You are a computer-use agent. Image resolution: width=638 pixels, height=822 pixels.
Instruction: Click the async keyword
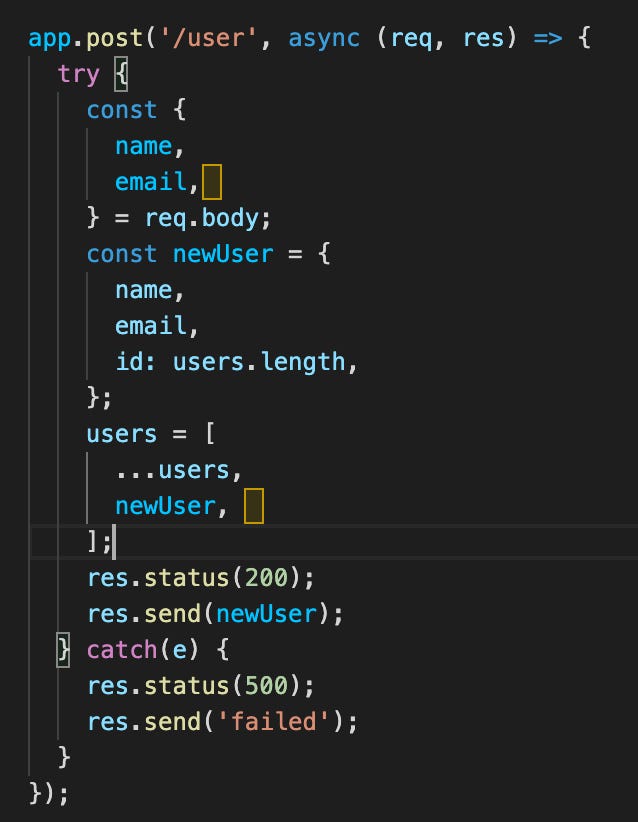(324, 38)
